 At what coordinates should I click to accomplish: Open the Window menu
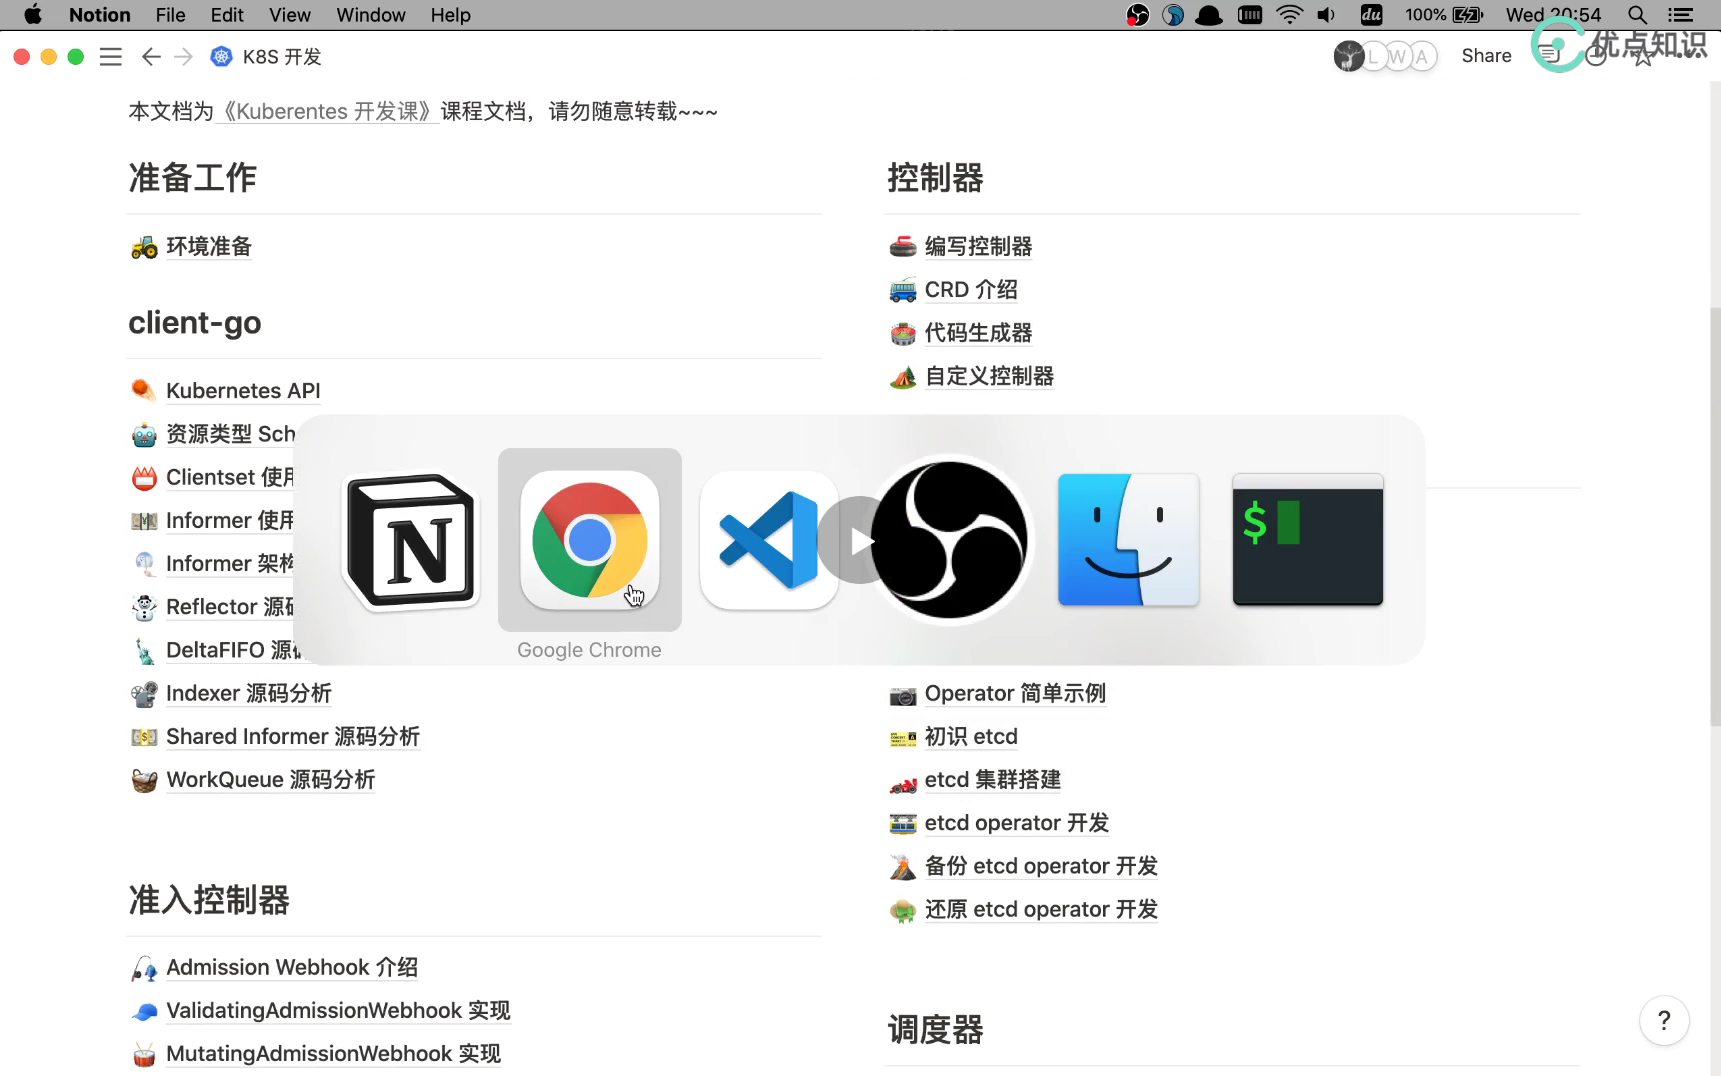click(371, 15)
